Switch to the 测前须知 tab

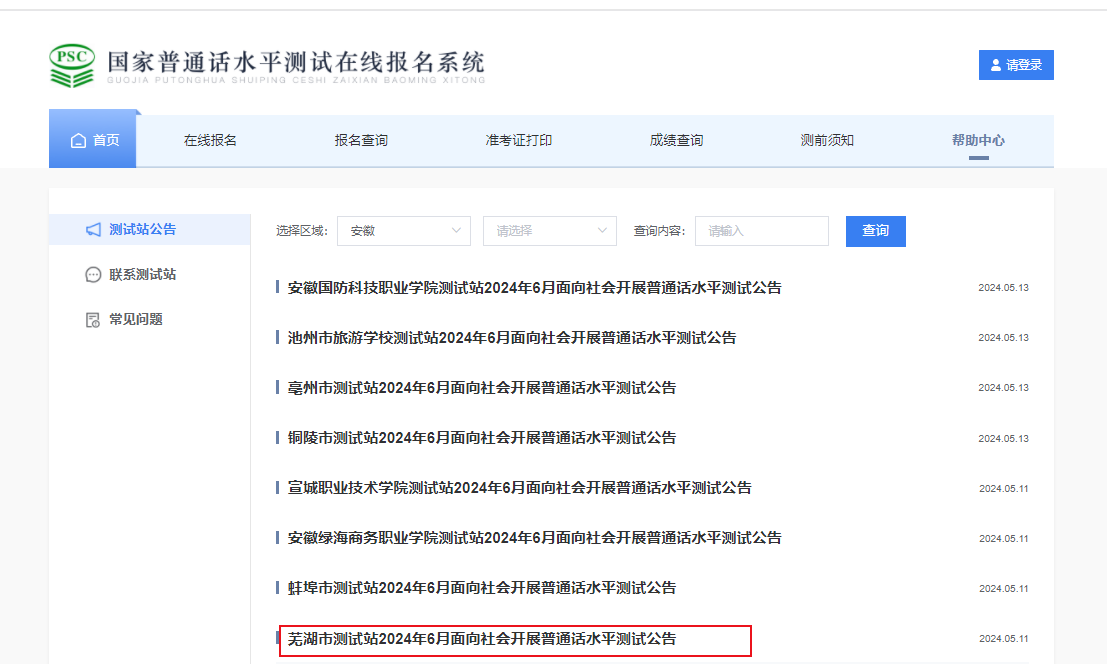click(827, 141)
